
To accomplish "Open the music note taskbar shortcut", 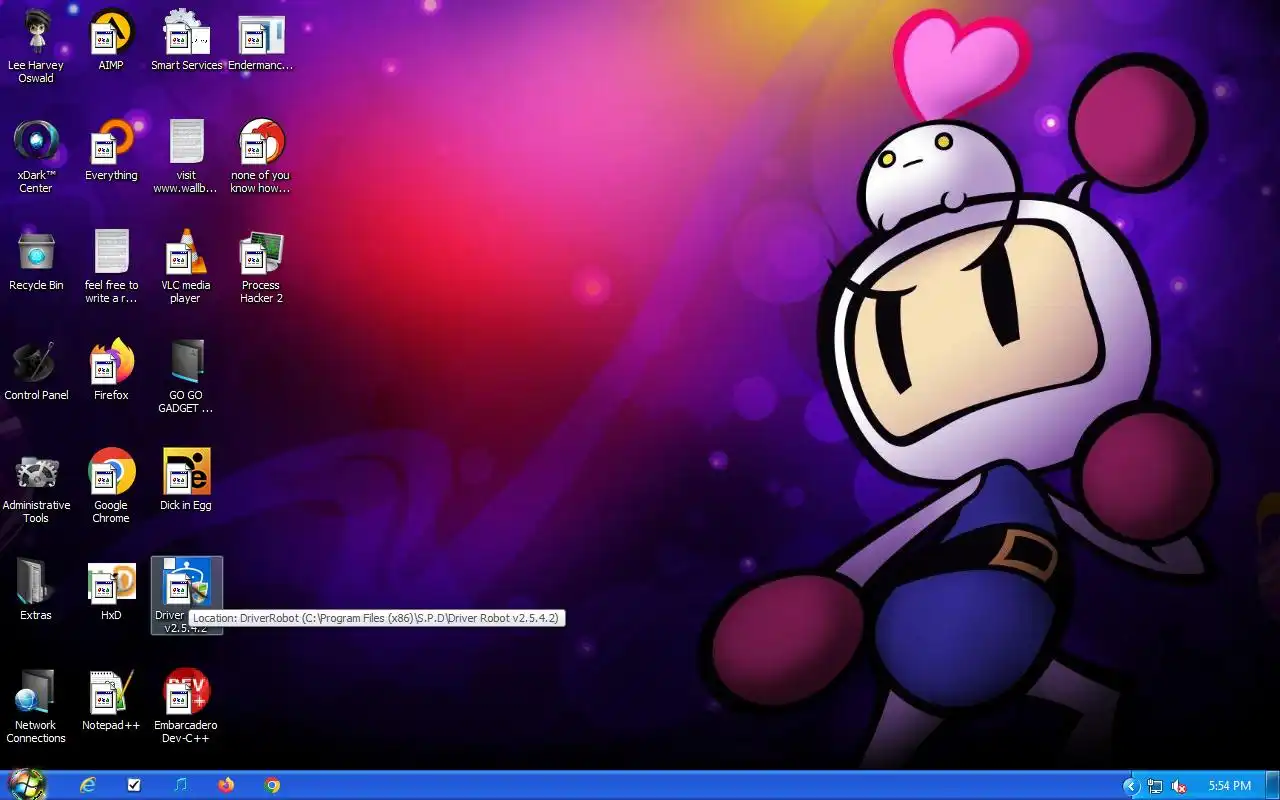I will click(x=180, y=785).
